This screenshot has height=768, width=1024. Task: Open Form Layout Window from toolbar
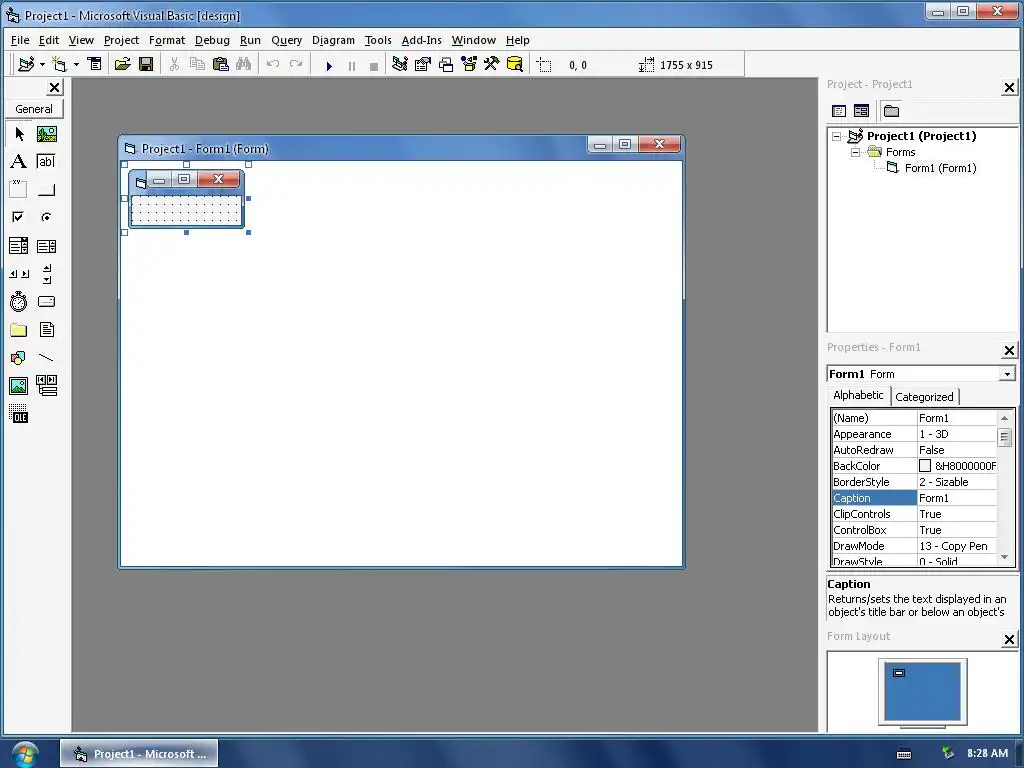pyautogui.click(x=446, y=64)
